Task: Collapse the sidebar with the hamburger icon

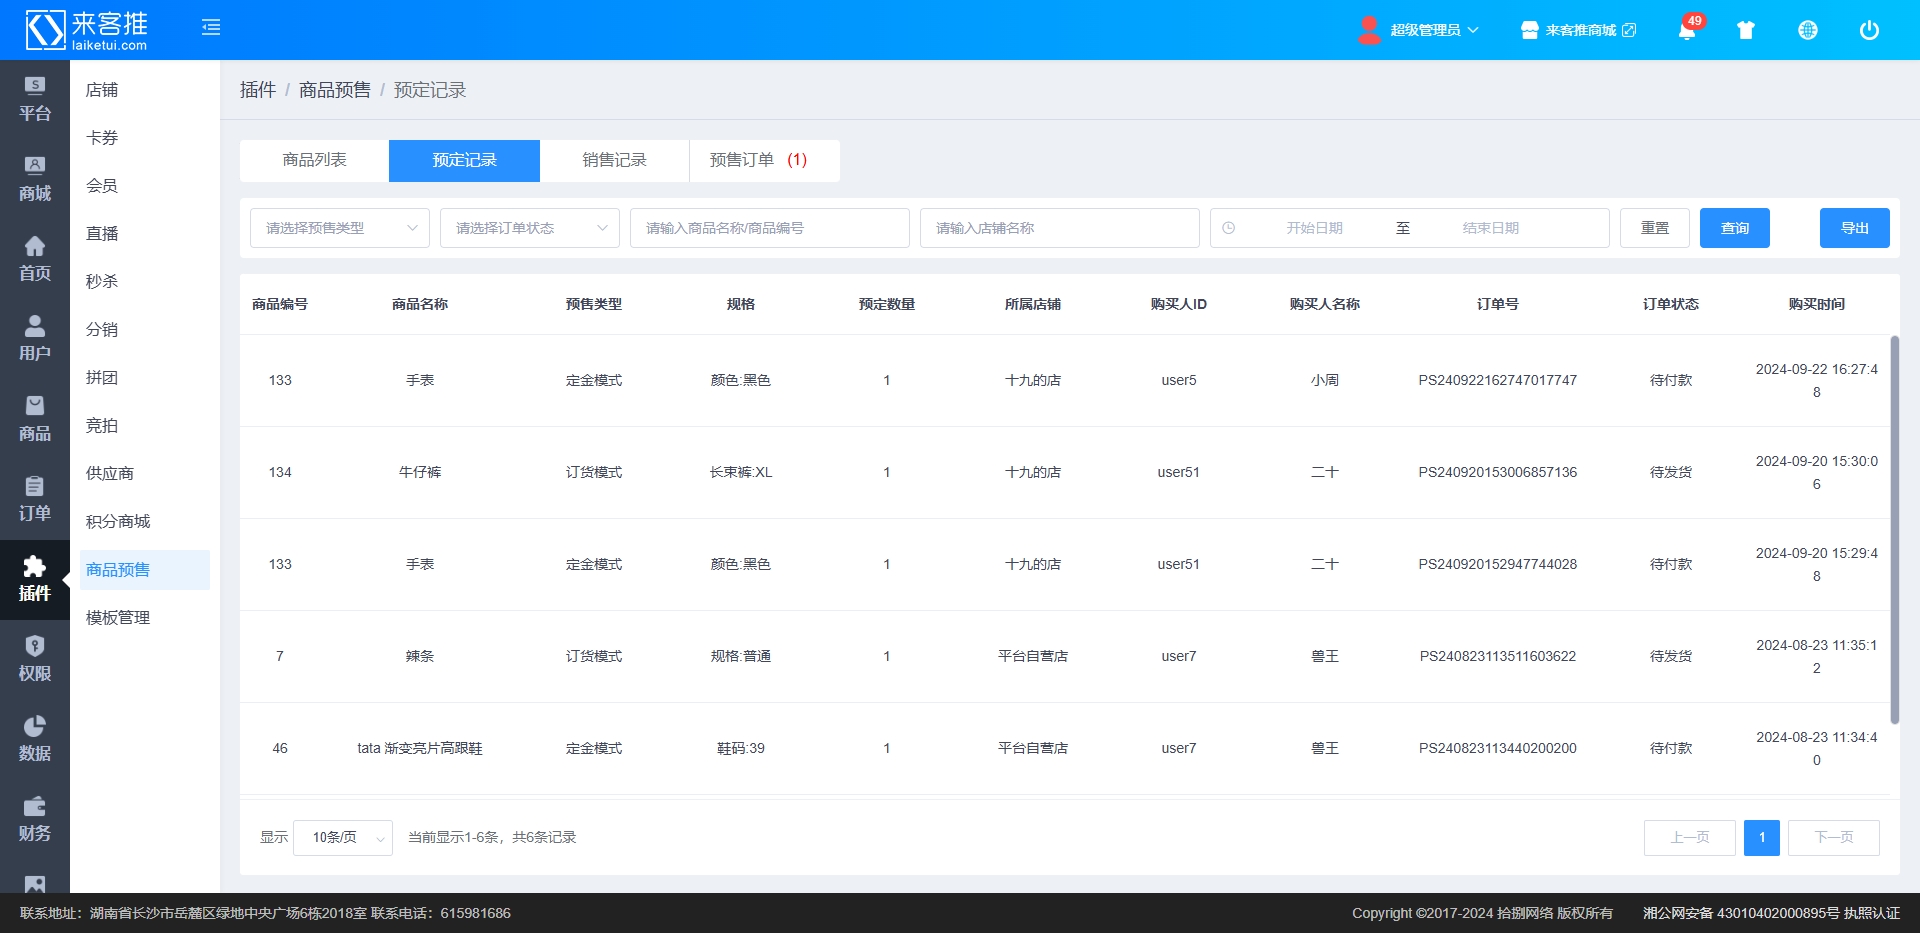Action: point(211,28)
